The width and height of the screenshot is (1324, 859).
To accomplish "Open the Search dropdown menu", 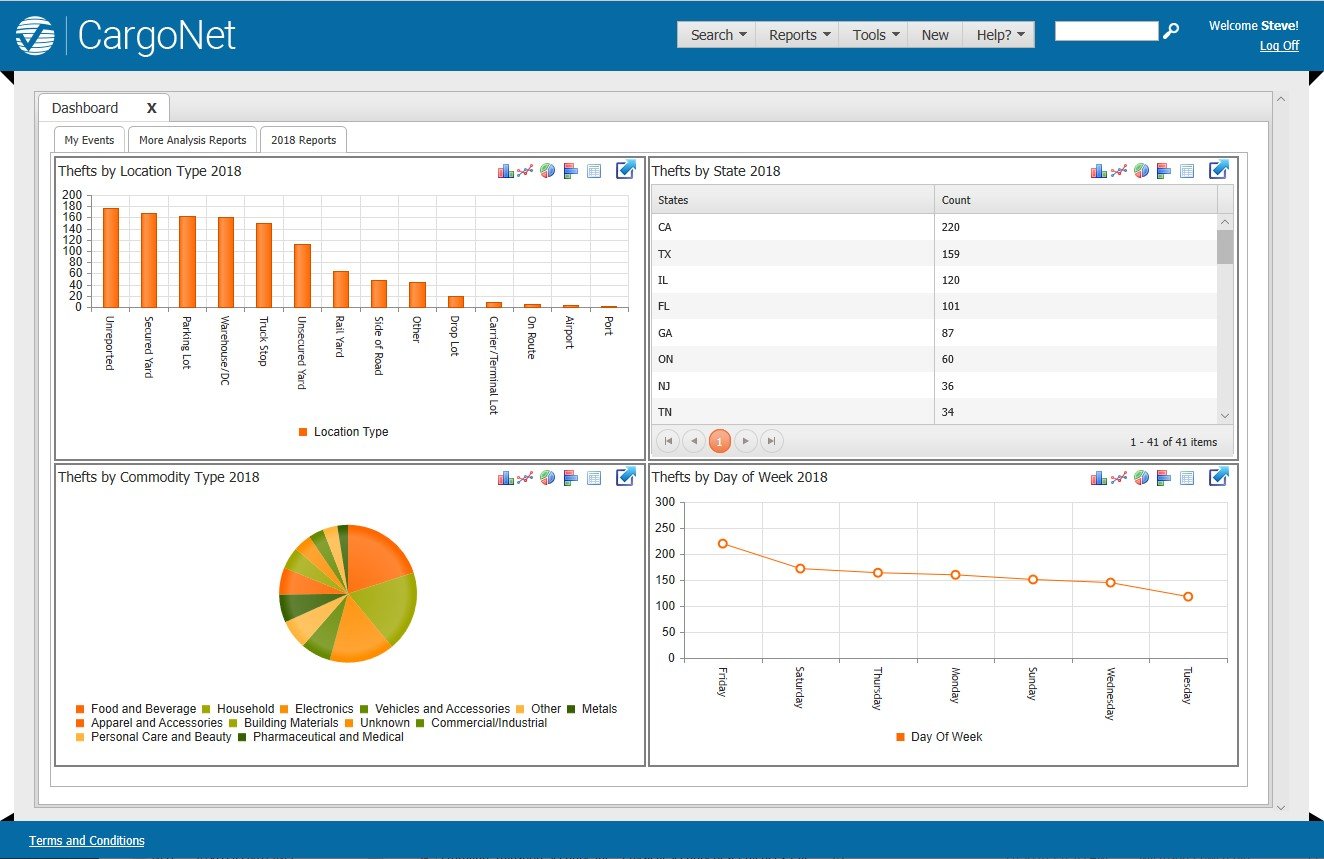I will (x=717, y=35).
